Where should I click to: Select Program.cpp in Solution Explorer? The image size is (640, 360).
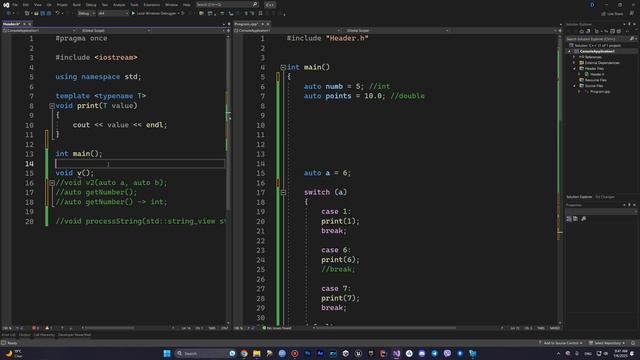(x=600, y=91)
